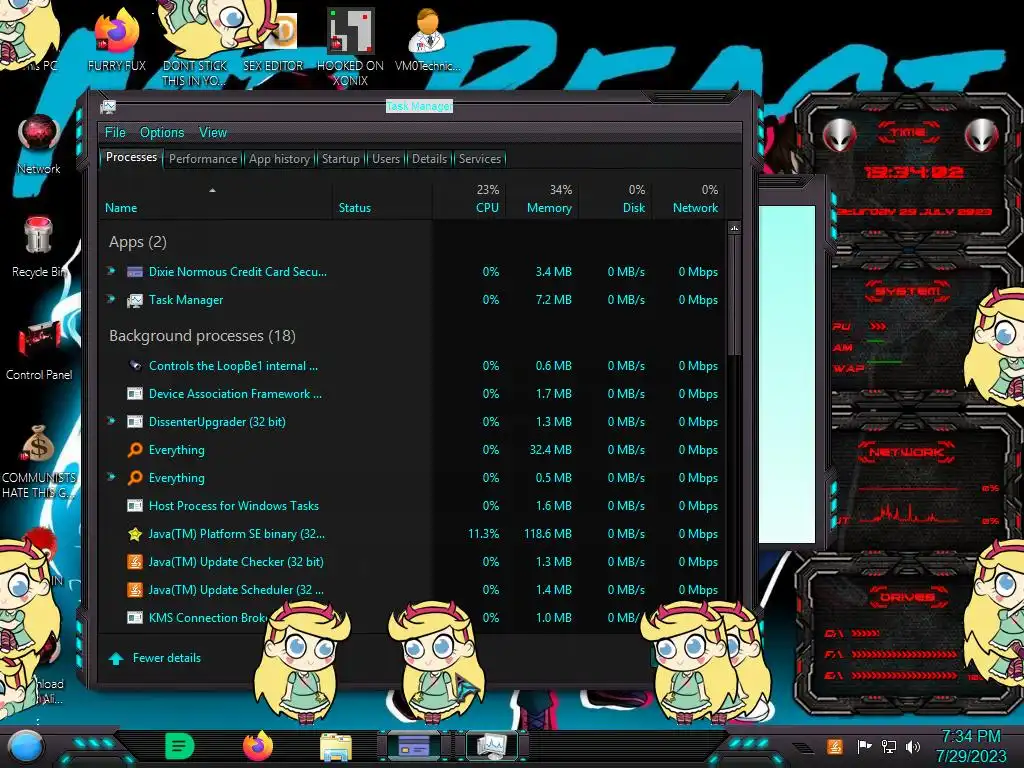1024x768 pixels.
Task: Click the process list scrollbar thumb
Action: pyautogui.click(x=735, y=294)
